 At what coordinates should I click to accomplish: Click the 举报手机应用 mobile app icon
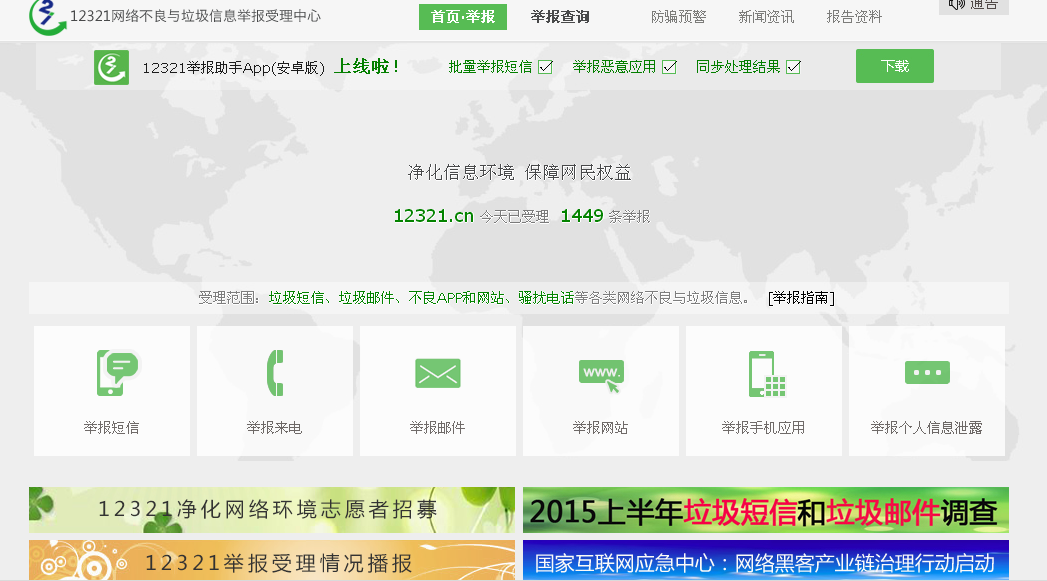765,374
